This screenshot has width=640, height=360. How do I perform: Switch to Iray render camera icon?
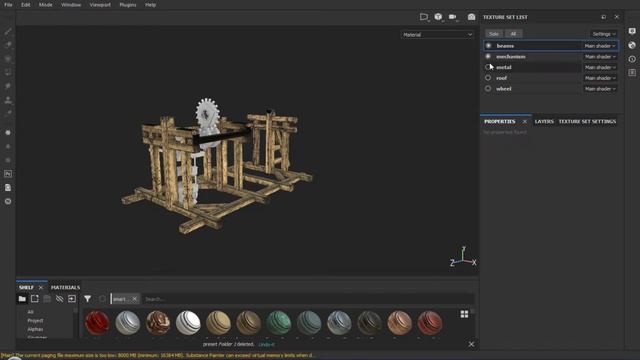(x=471, y=17)
